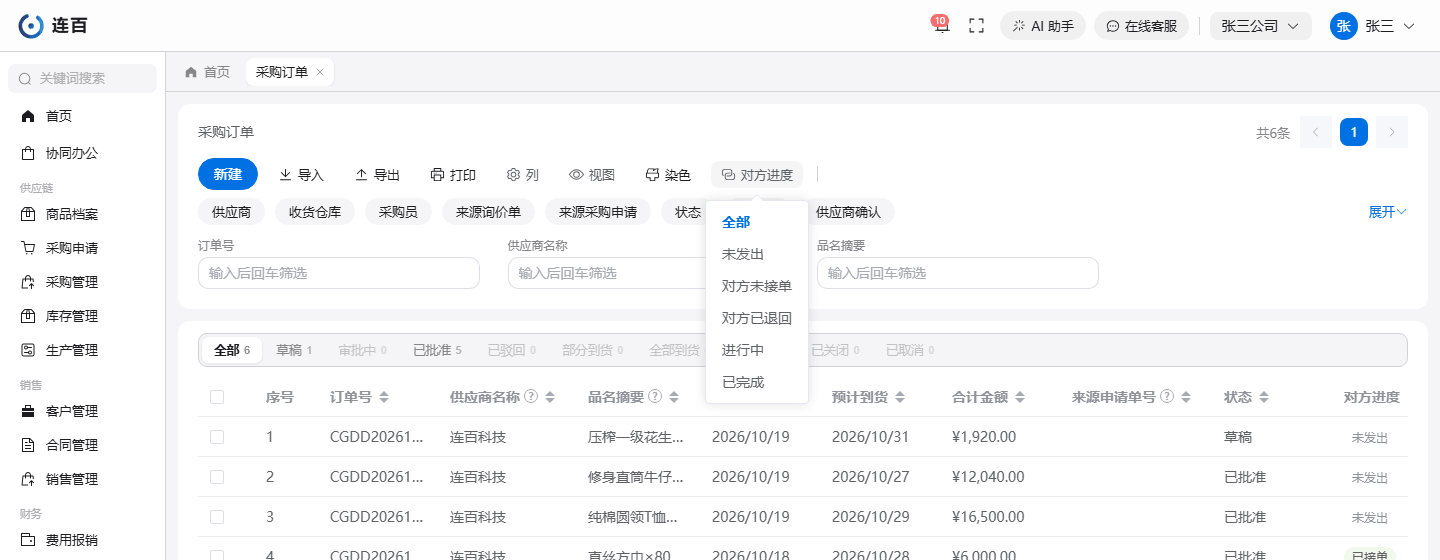Sort by 合计金额 column
The image size is (1440, 560).
point(1020,397)
